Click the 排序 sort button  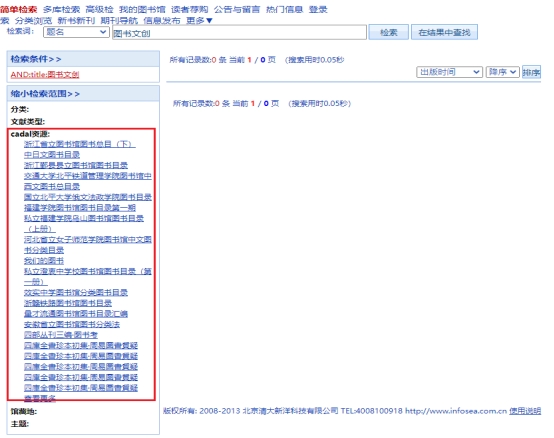click(531, 72)
